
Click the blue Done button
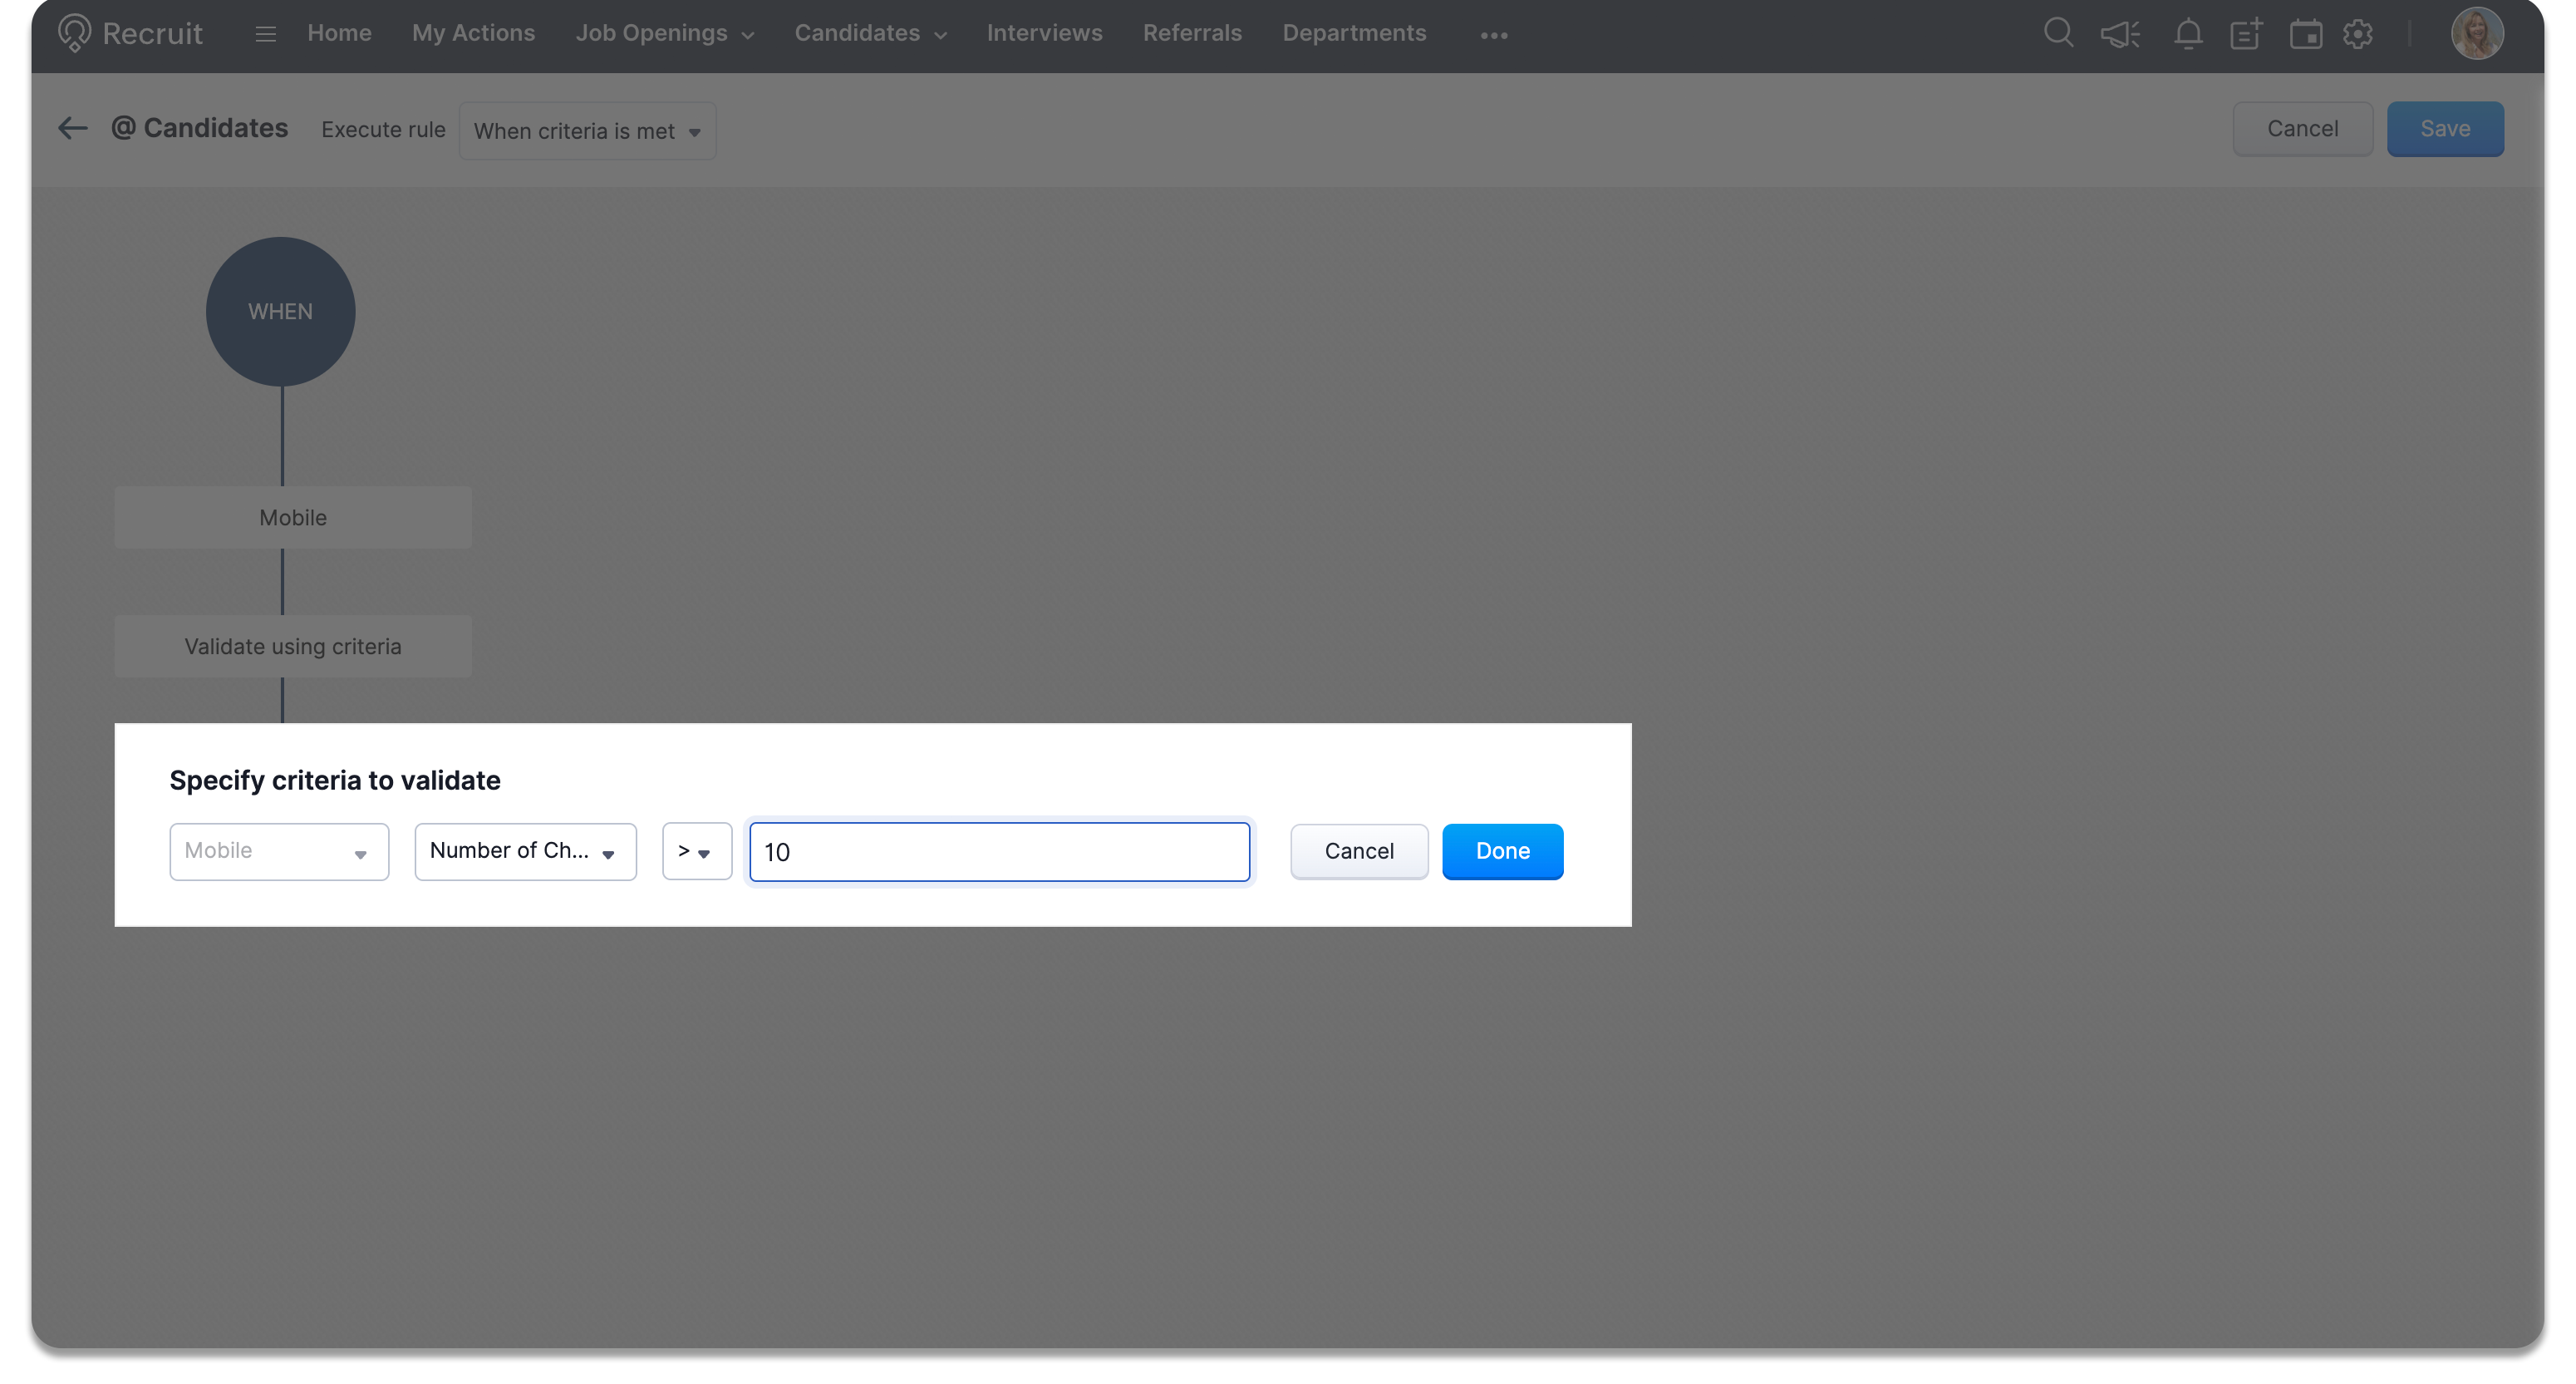[x=1502, y=851]
